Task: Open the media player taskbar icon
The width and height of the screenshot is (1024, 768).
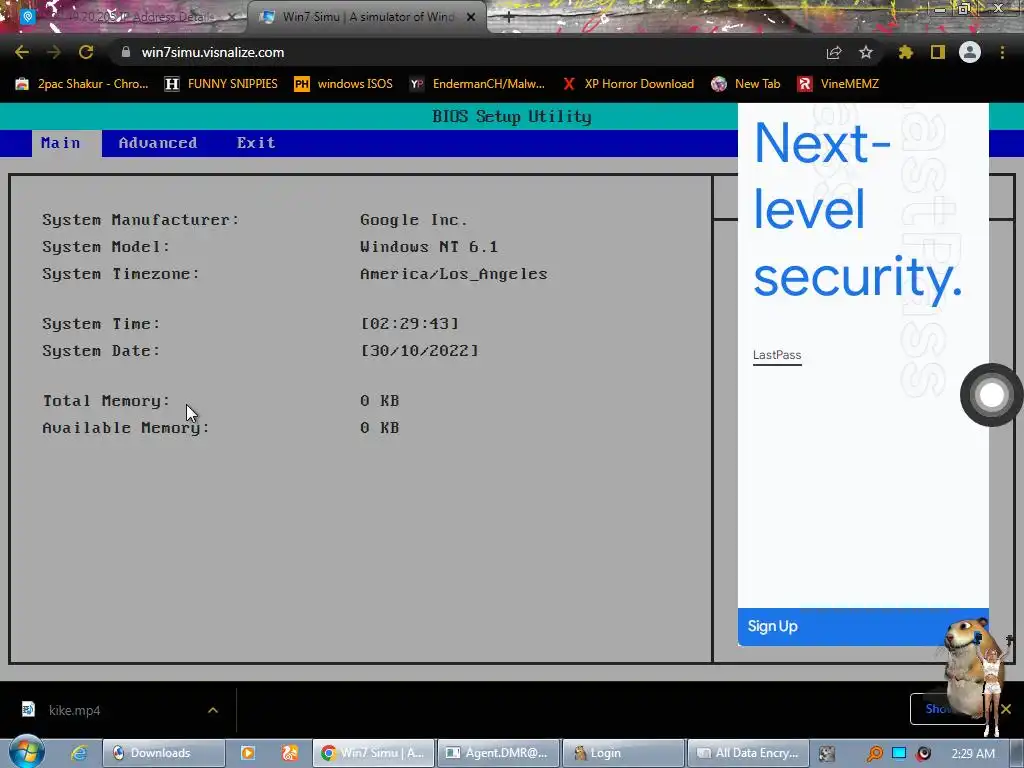Action: (x=248, y=753)
